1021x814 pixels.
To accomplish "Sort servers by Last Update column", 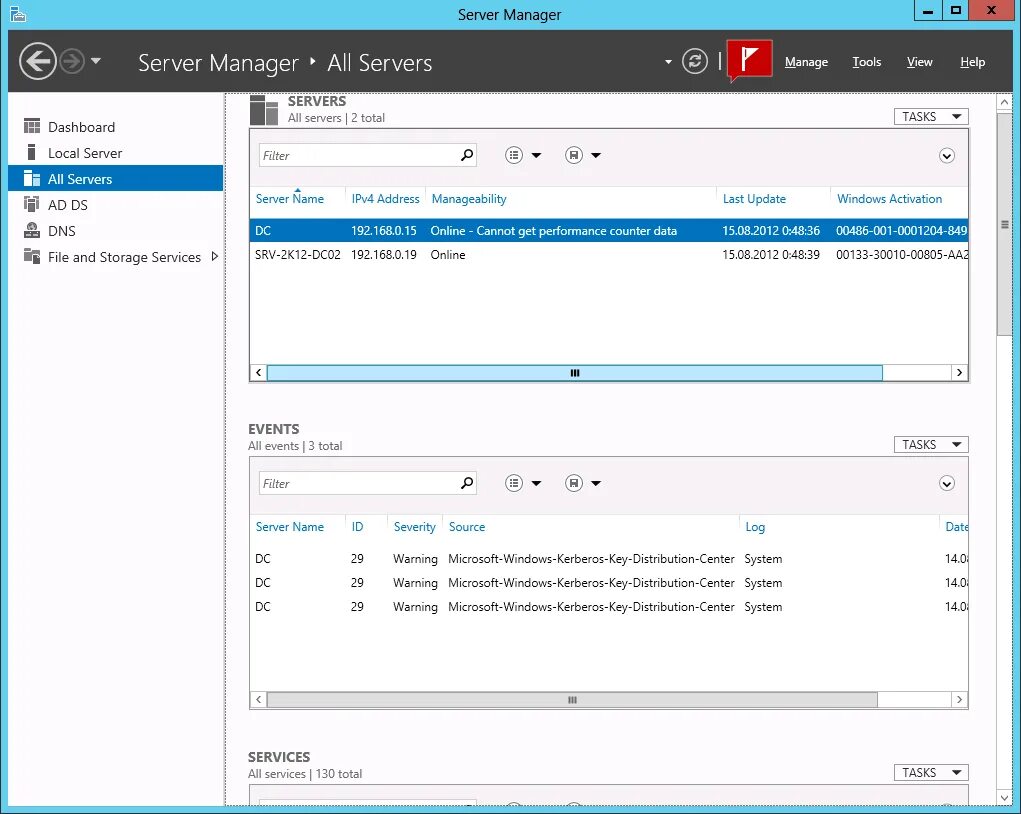I will click(754, 199).
